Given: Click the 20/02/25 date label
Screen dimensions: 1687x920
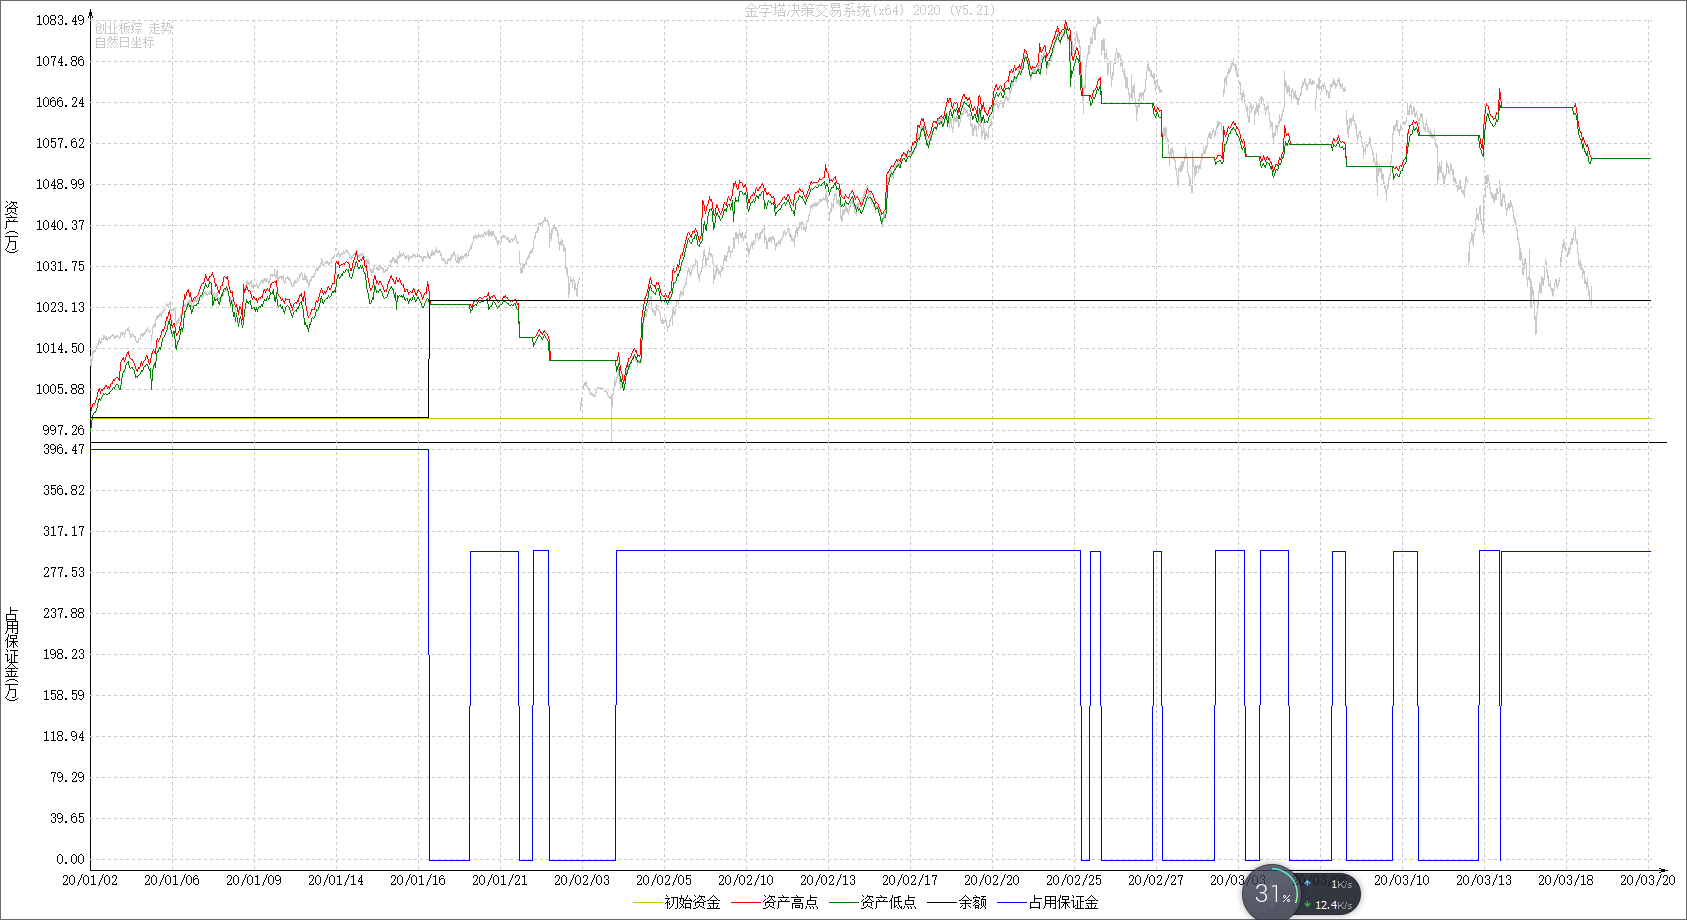Looking at the screenshot, I should (x=1074, y=880).
